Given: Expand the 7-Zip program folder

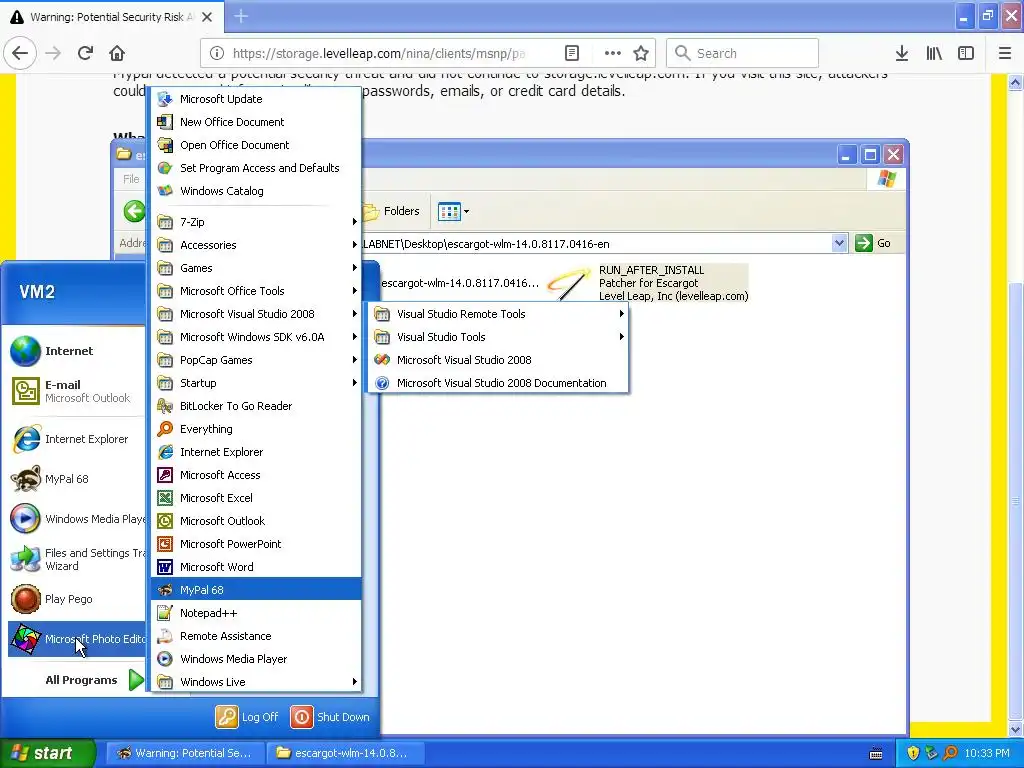Looking at the screenshot, I should point(255,222).
